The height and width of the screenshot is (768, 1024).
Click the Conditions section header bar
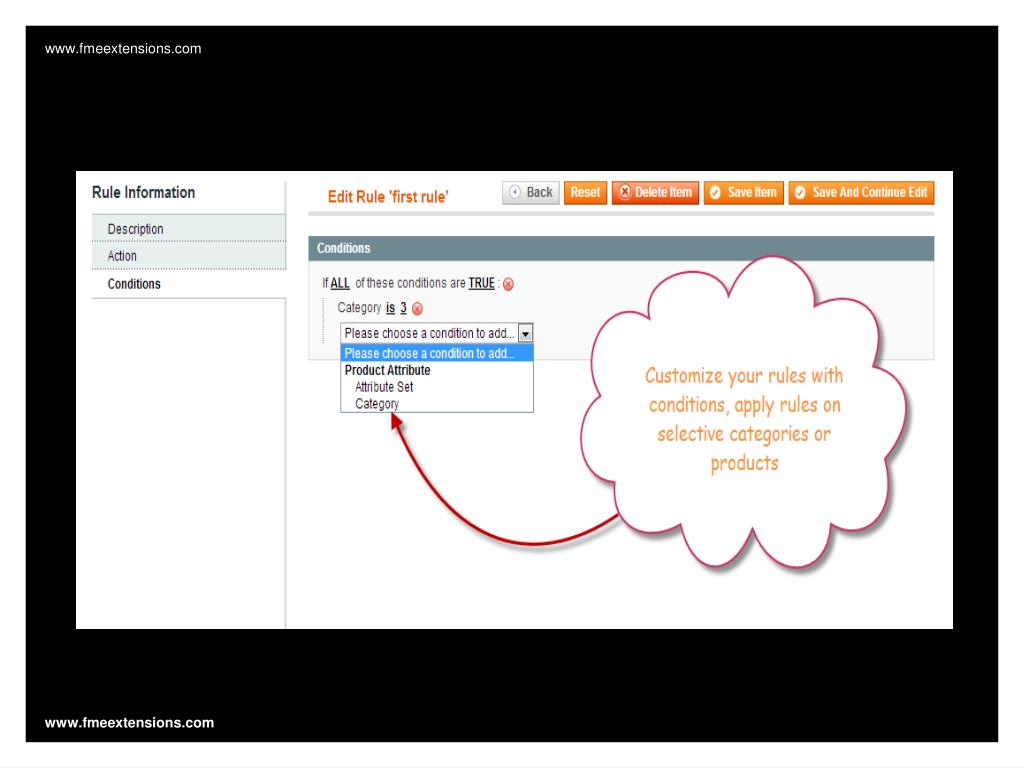[621, 248]
